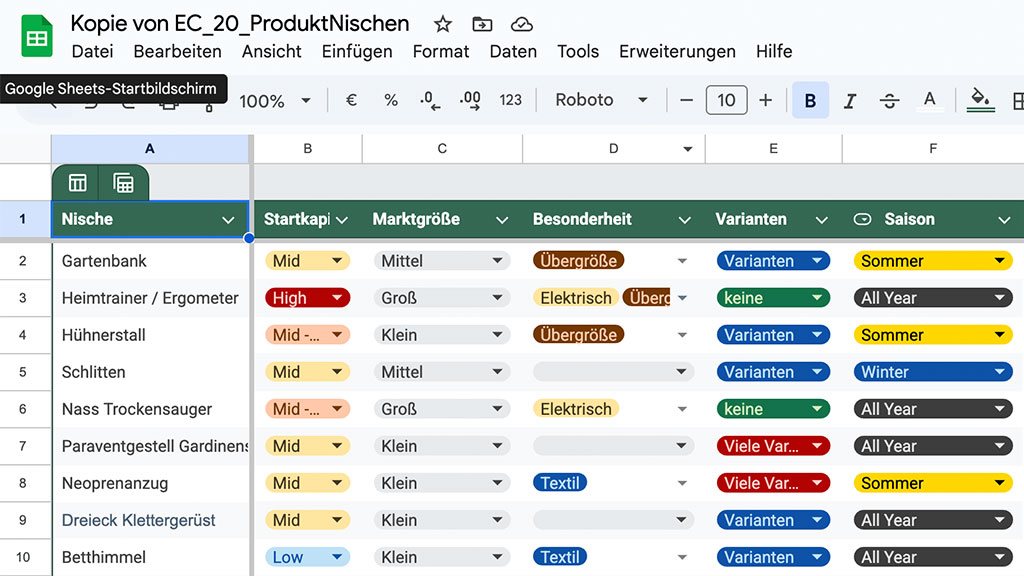Open the High dropdown chip for Heimtrainer

click(x=308, y=298)
